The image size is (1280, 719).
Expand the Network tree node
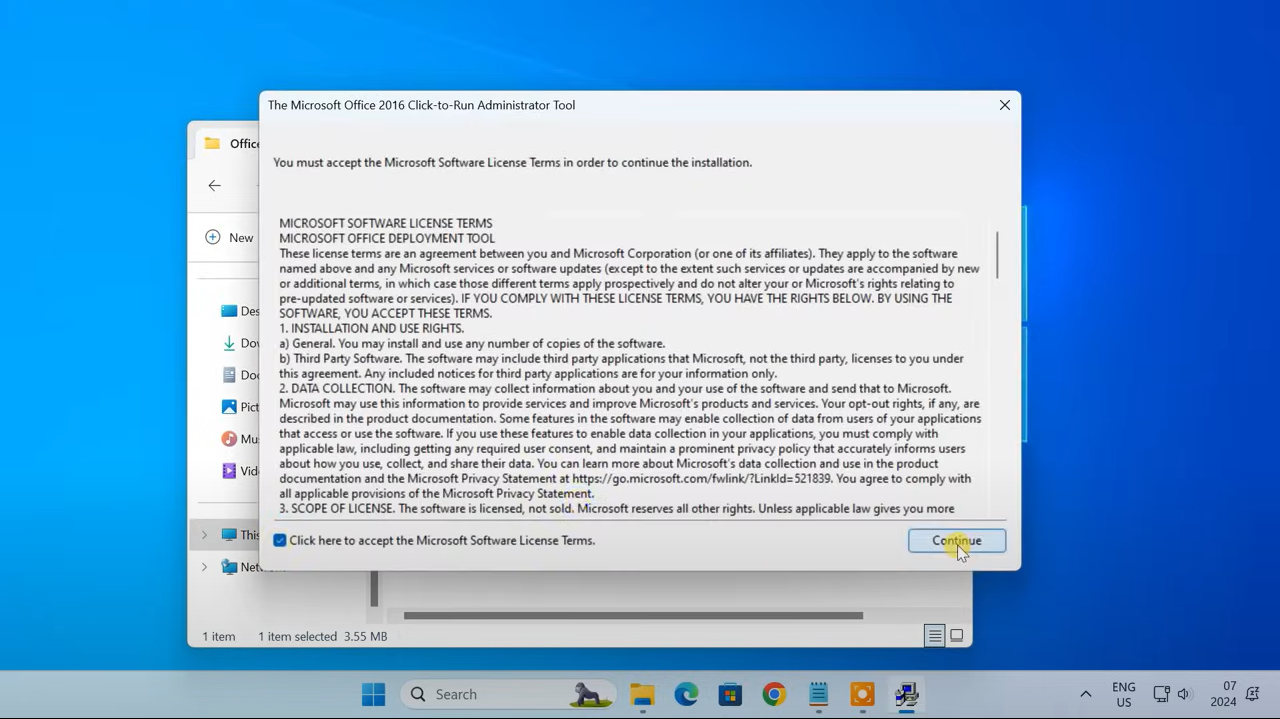[x=204, y=567]
